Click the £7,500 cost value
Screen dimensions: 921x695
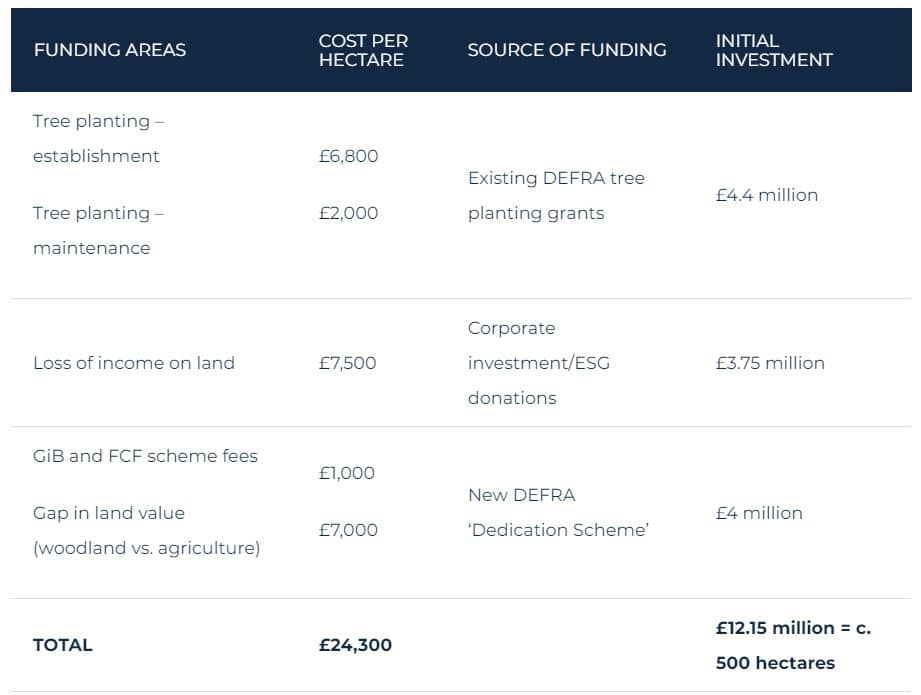347,363
